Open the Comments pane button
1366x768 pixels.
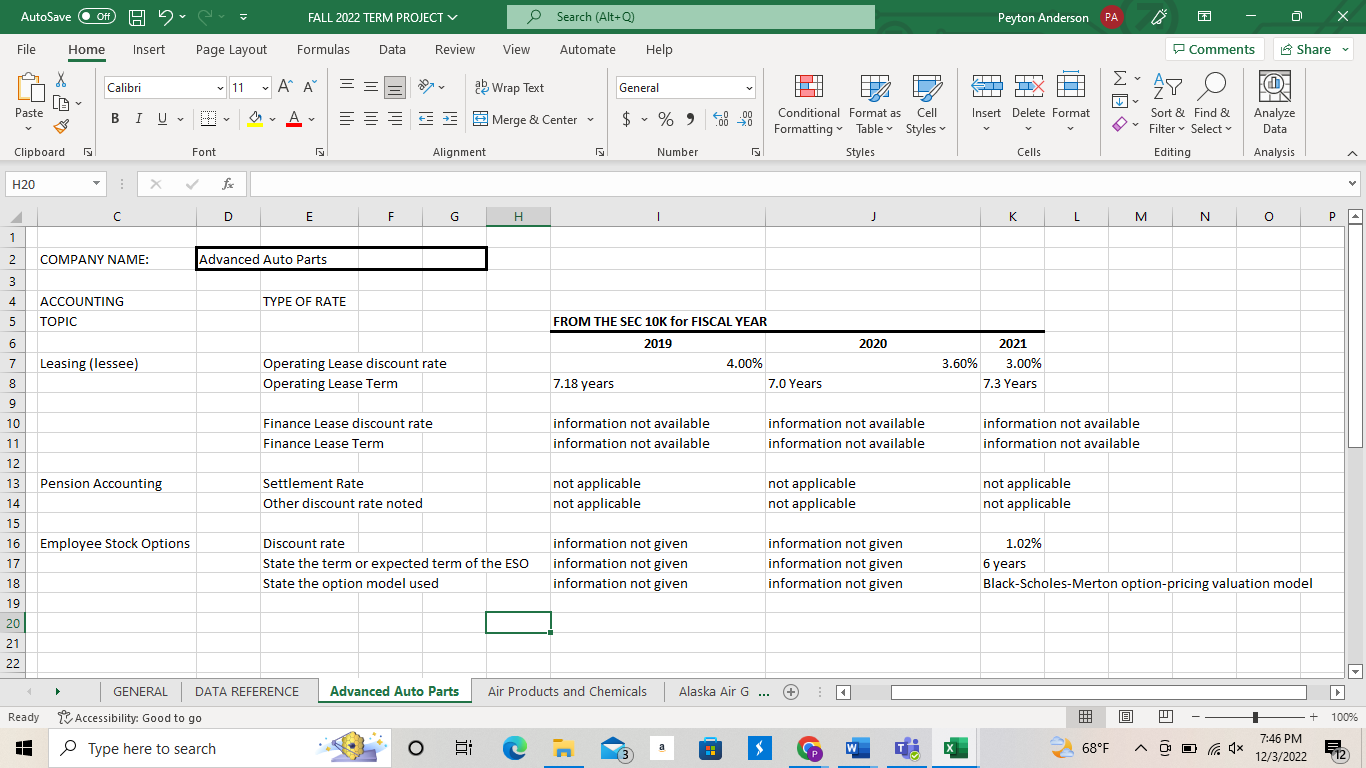pyautogui.click(x=1214, y=49)
